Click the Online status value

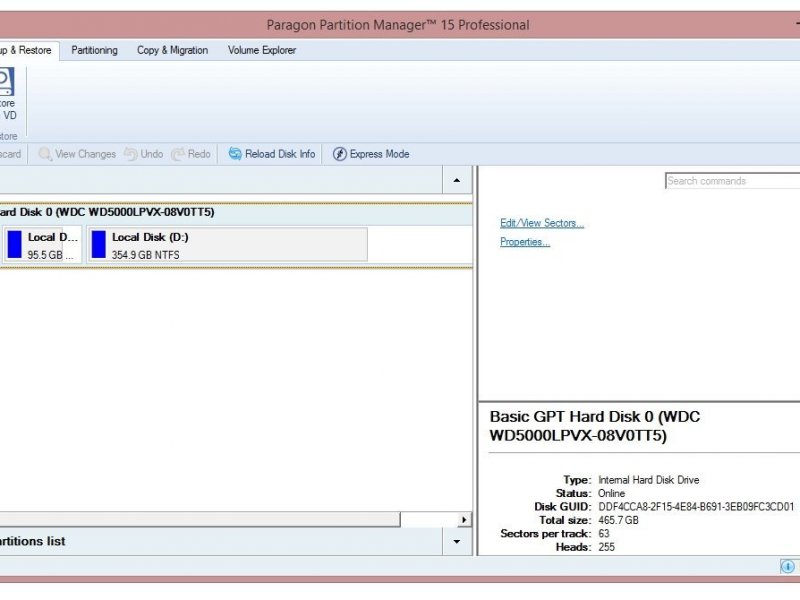611,493
